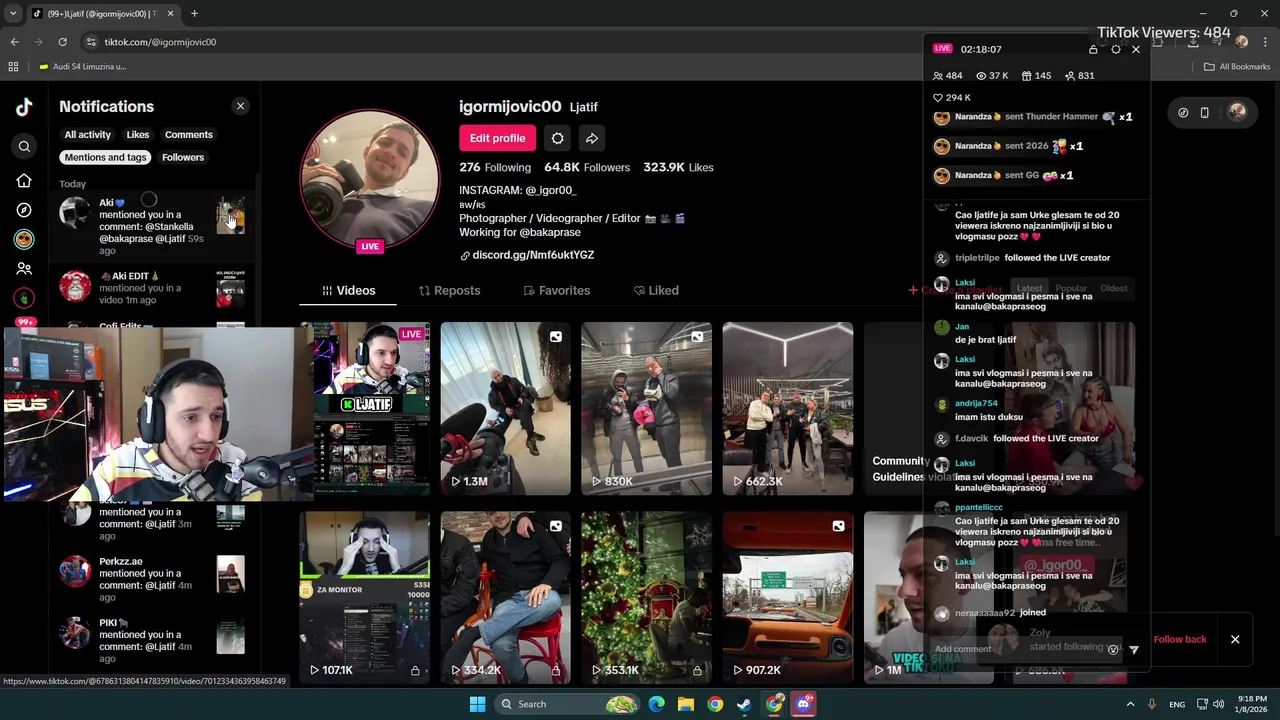Switch to the Favorites tab
The height and width of the screenshot is (720, 1280).
(x=556, y=290)
